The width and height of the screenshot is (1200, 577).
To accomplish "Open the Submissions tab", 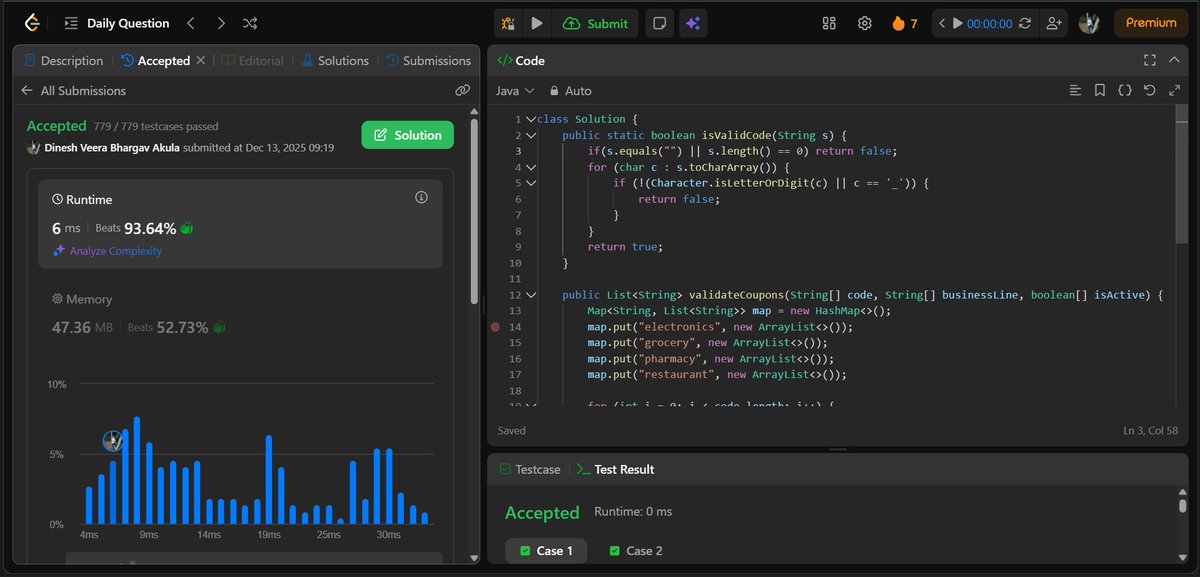I will 427,61.
